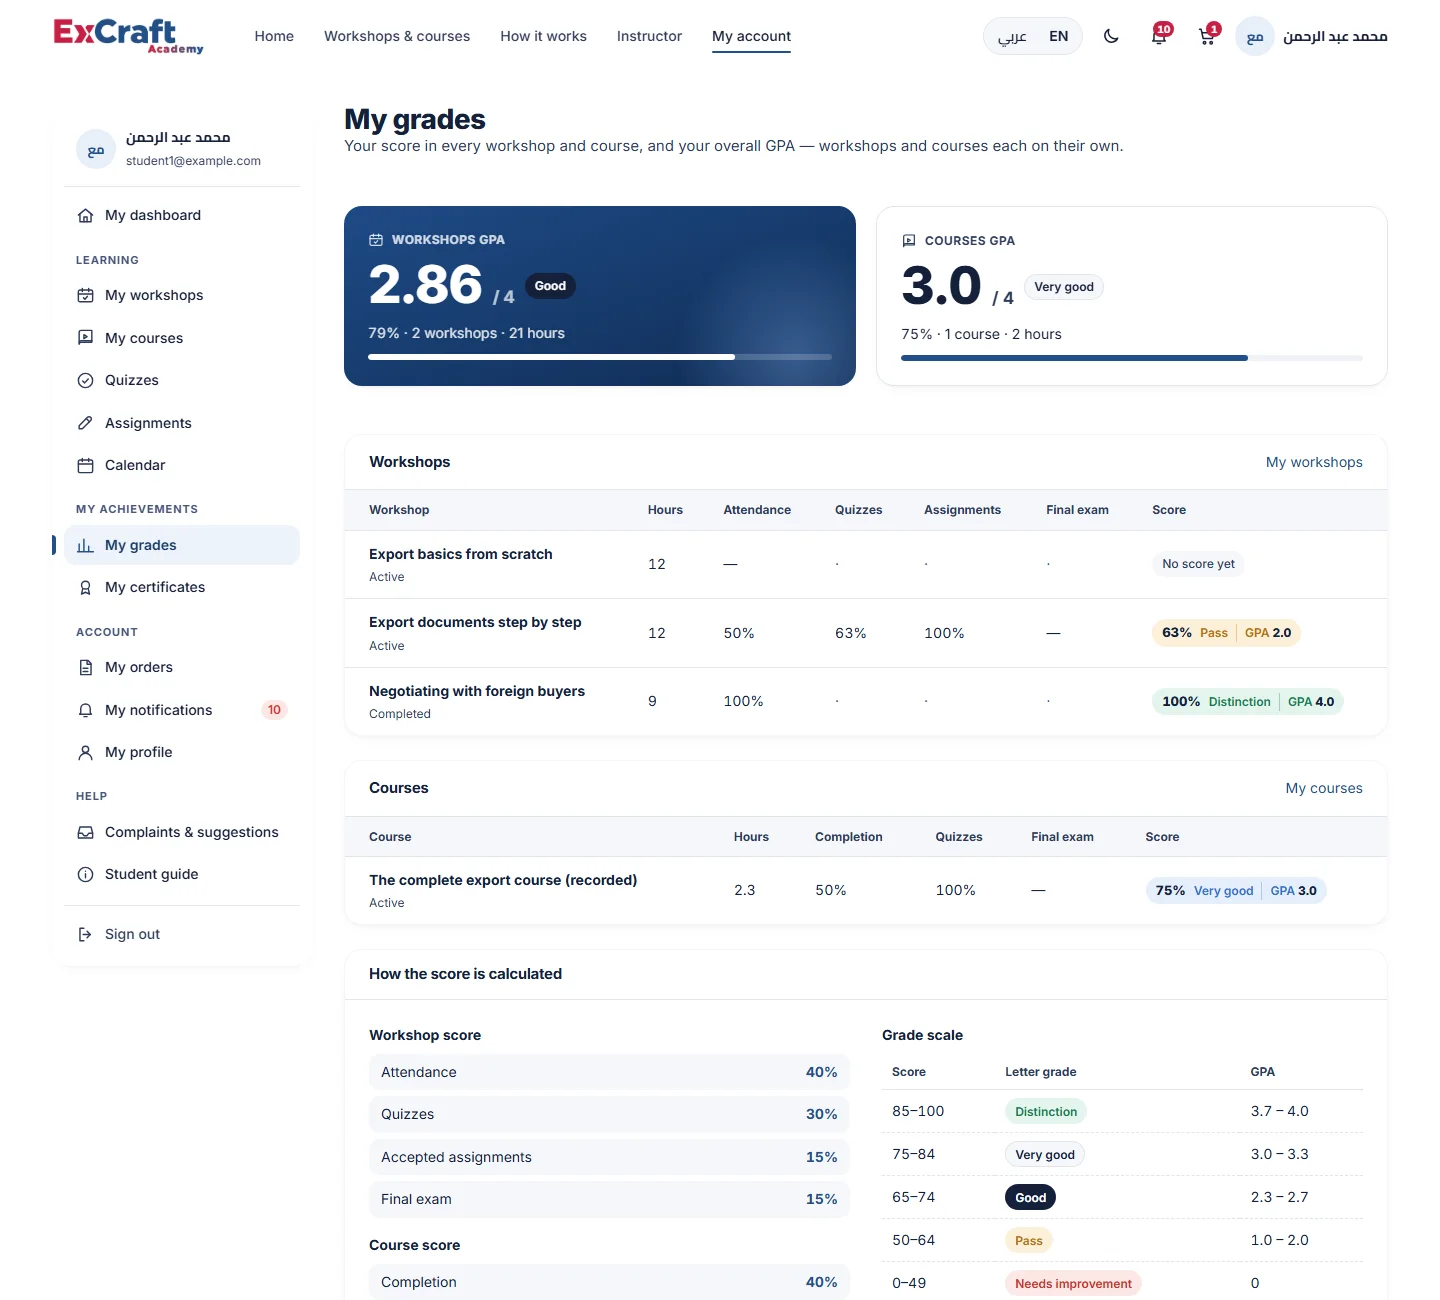
Task: Open Export basics from scratch workshop
Action: 460,554
